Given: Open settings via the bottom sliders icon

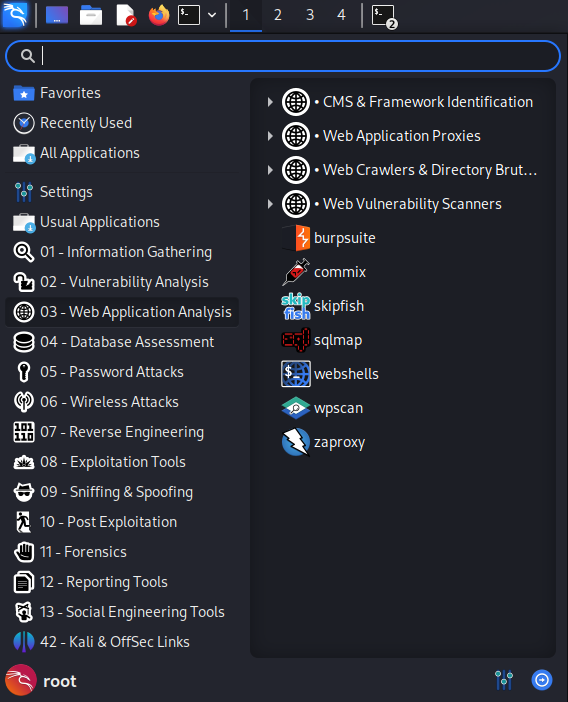Looking at the screenshot, I should click(x=504, y=680).
